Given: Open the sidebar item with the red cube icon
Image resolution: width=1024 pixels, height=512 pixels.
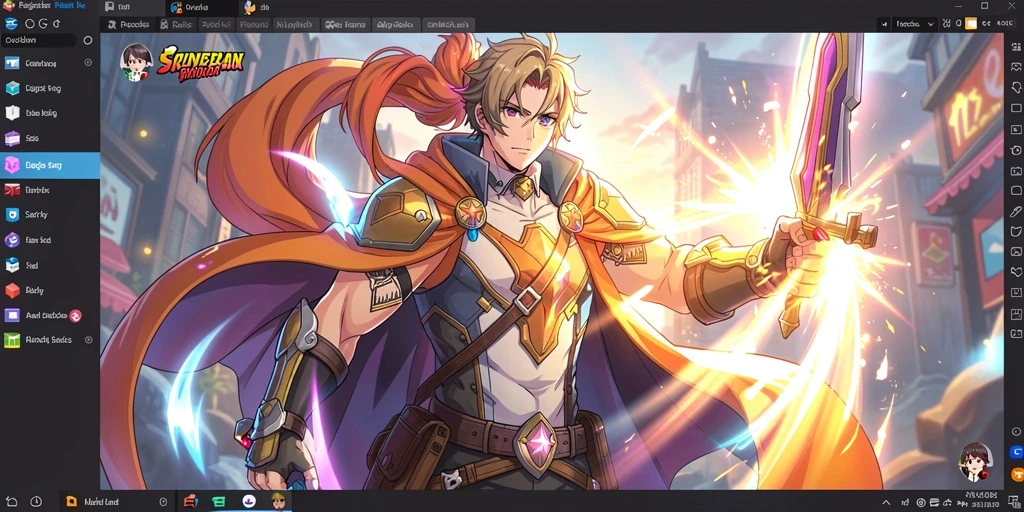Looking at the screenshot, I should click(x=50, y=290).
